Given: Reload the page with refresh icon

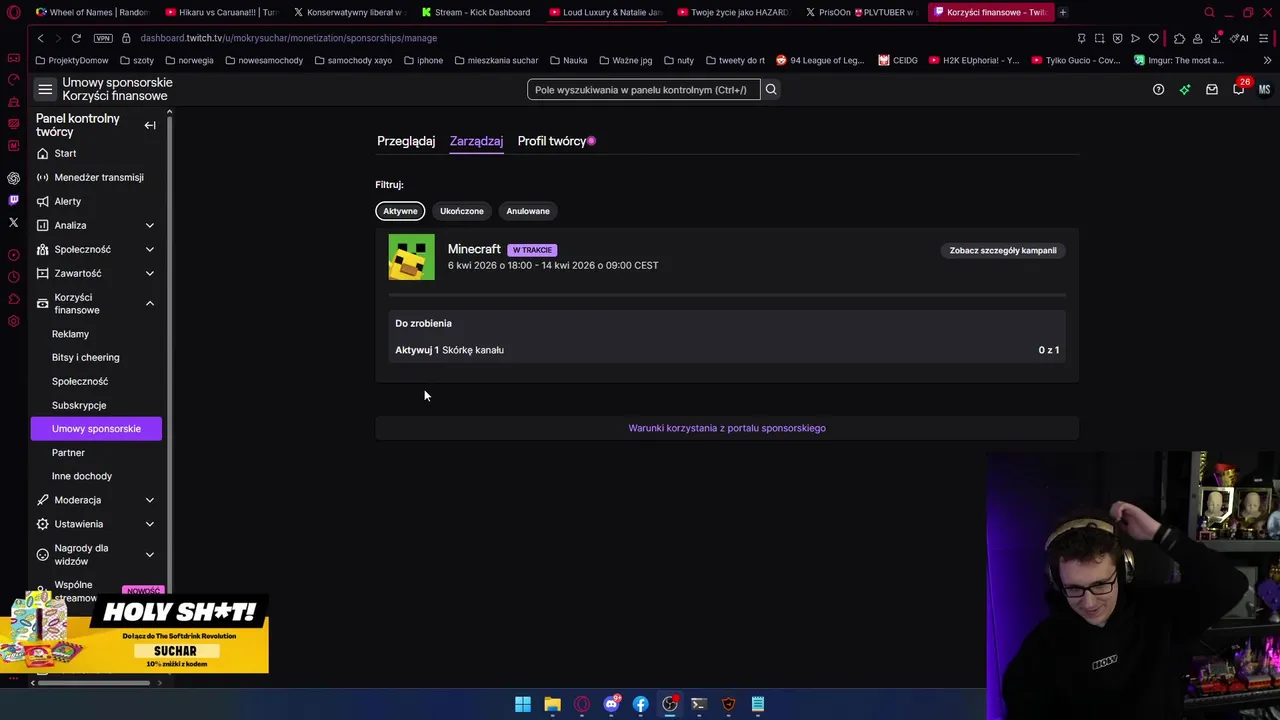Looking at the screenshot, I should (x=76, y=38).
